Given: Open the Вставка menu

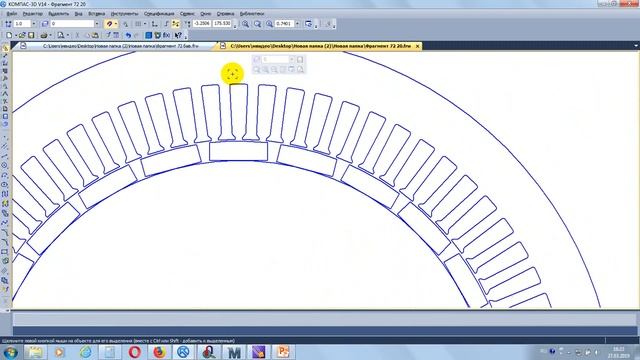Looking at the screenshot, I should click(97, 14).
